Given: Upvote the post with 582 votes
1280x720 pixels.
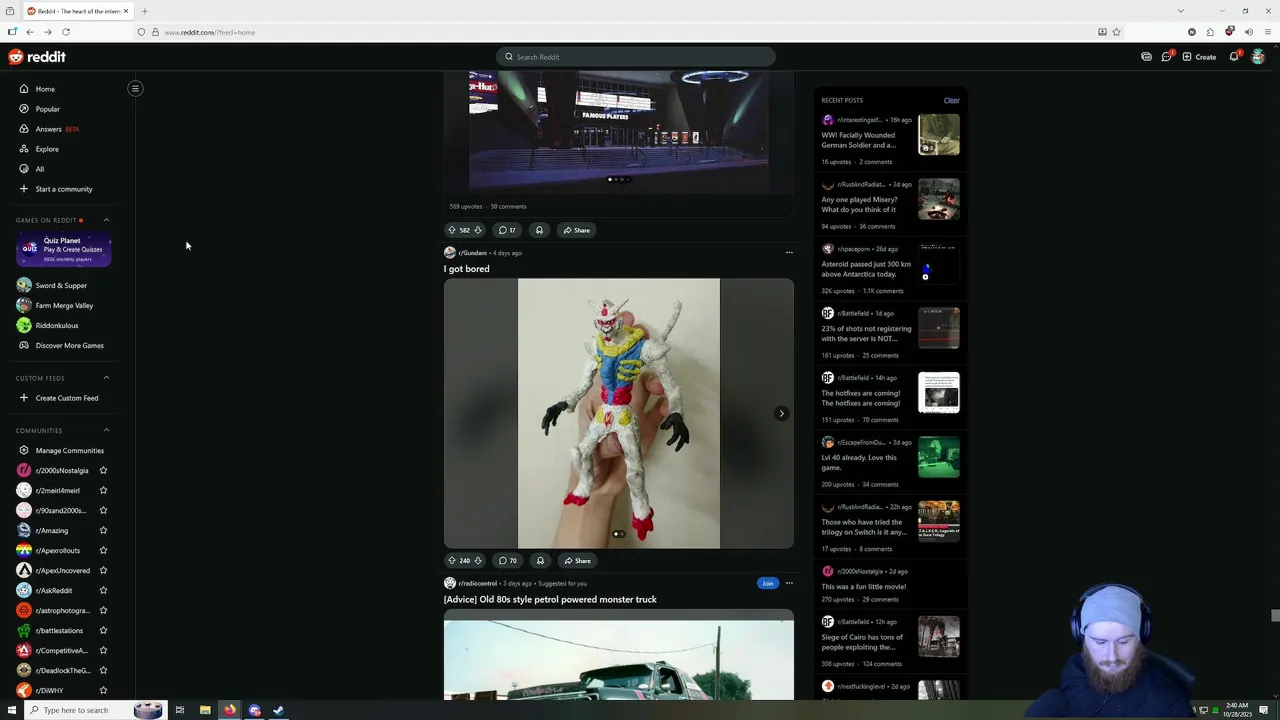Looking at the screenshot, I should (x=451, y=230).
